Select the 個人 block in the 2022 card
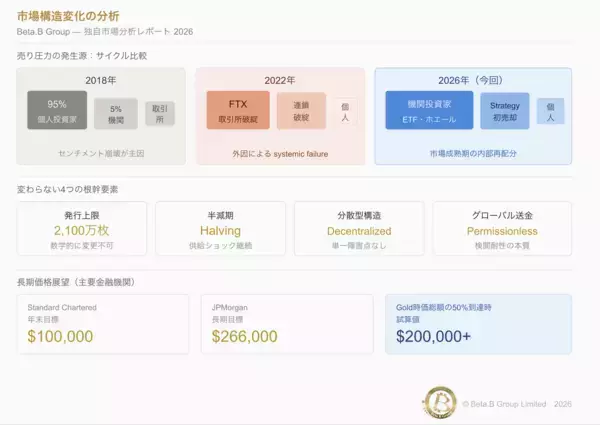The height and width of the screenshot is (425, 600). point(345,112)
